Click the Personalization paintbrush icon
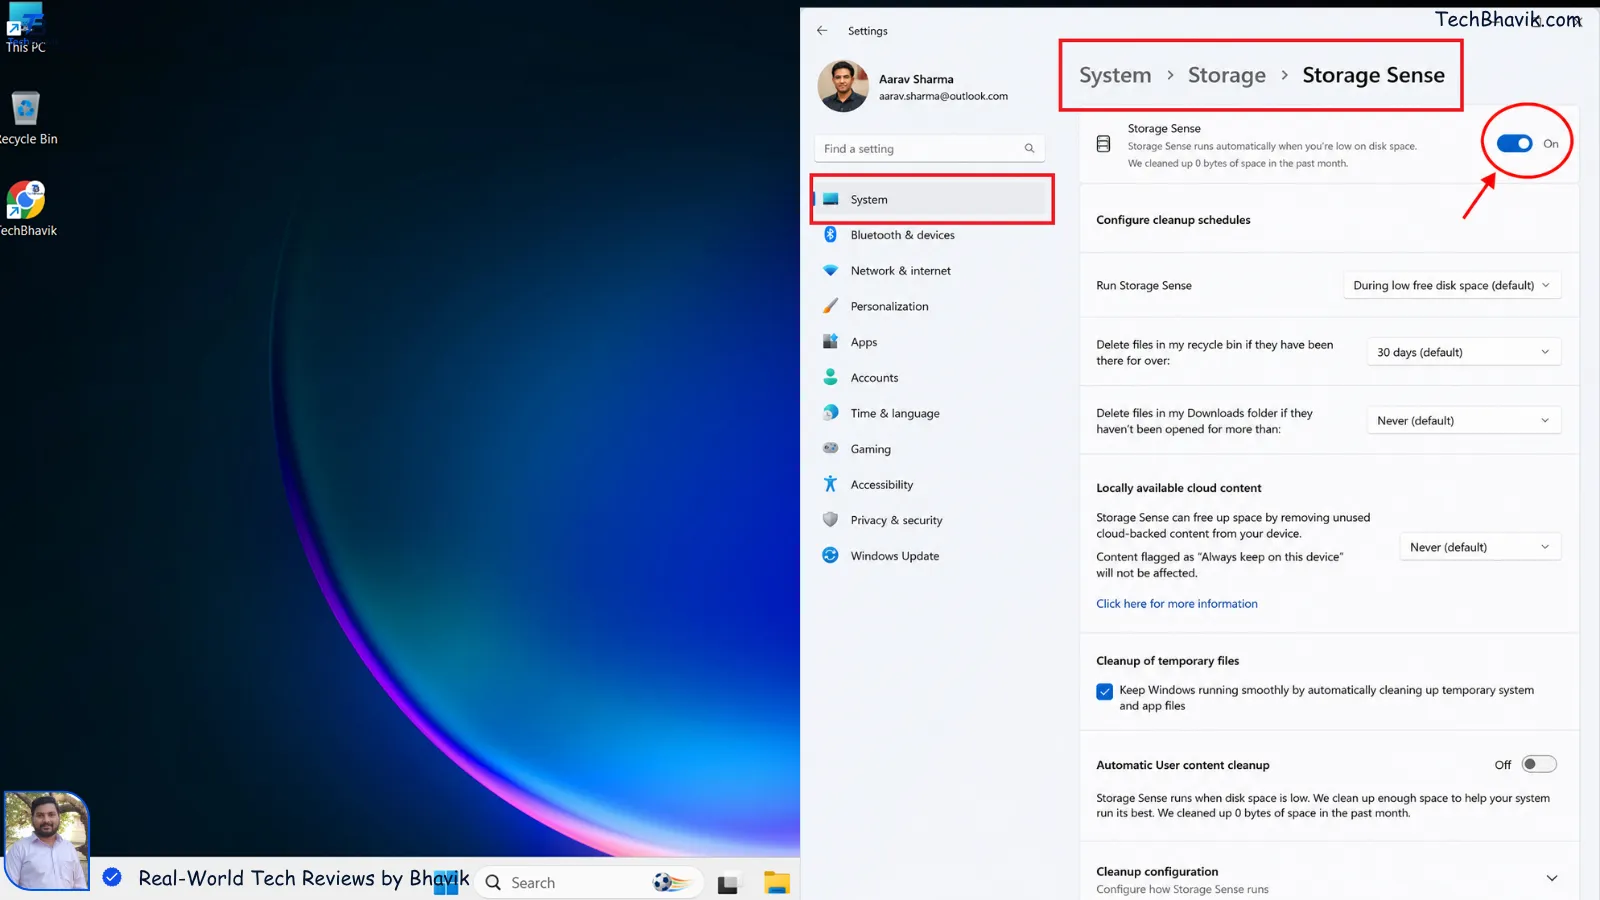This screenshot has height=900, width=1600. (830, 306)
